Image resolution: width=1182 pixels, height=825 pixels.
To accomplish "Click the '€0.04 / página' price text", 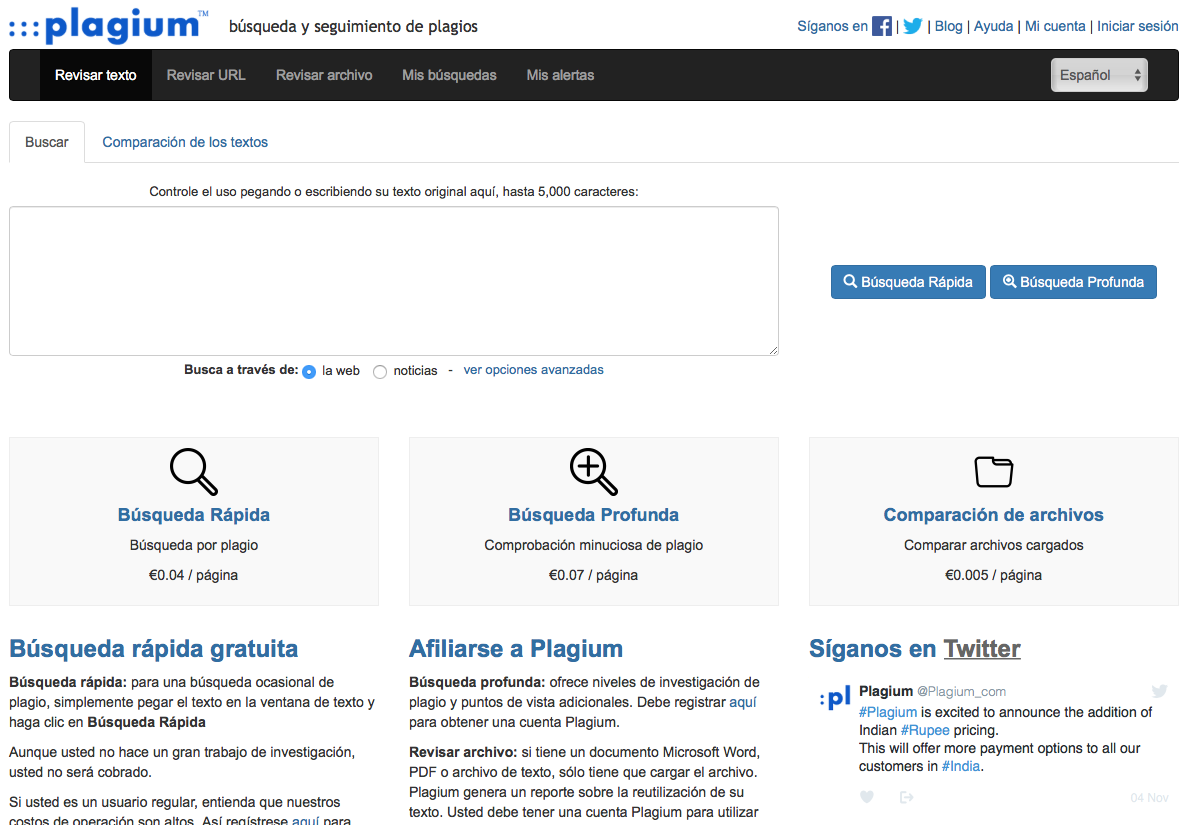I will tap(194, 575).
